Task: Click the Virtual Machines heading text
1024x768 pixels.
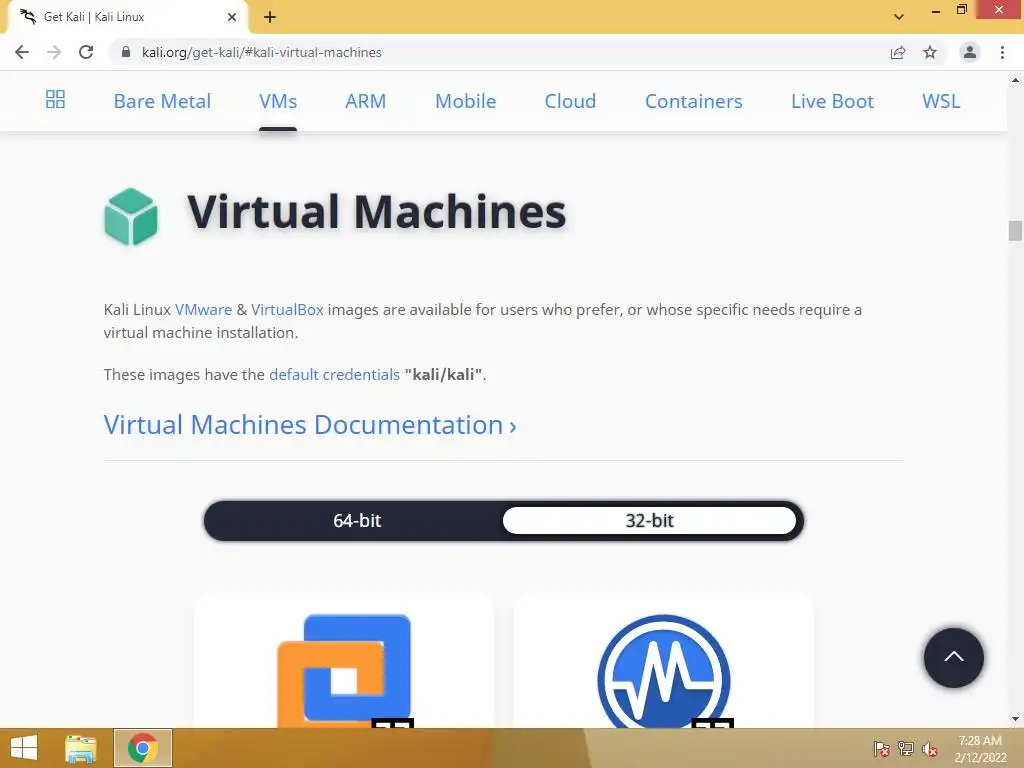Action: click(377, 212)
